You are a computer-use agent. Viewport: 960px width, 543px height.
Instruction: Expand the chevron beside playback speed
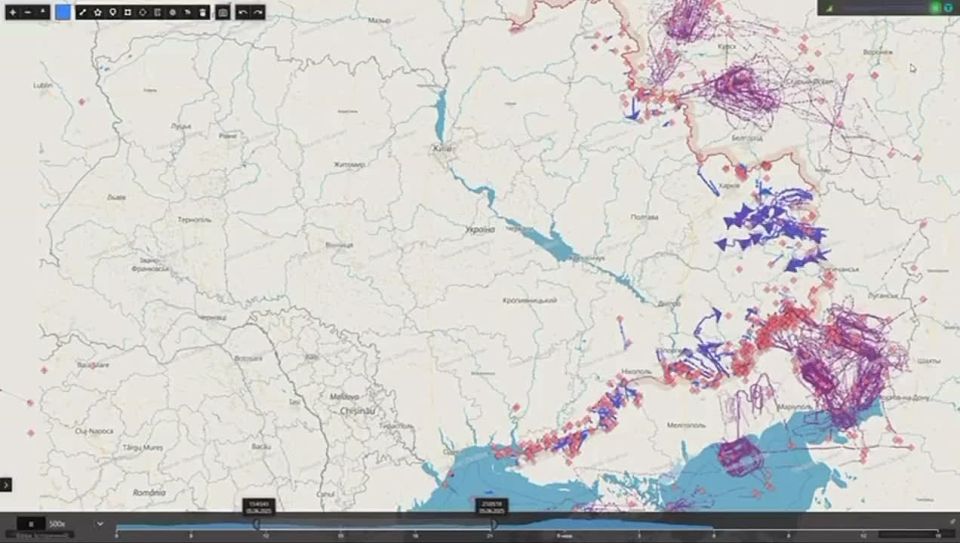(x=99, y=523)
